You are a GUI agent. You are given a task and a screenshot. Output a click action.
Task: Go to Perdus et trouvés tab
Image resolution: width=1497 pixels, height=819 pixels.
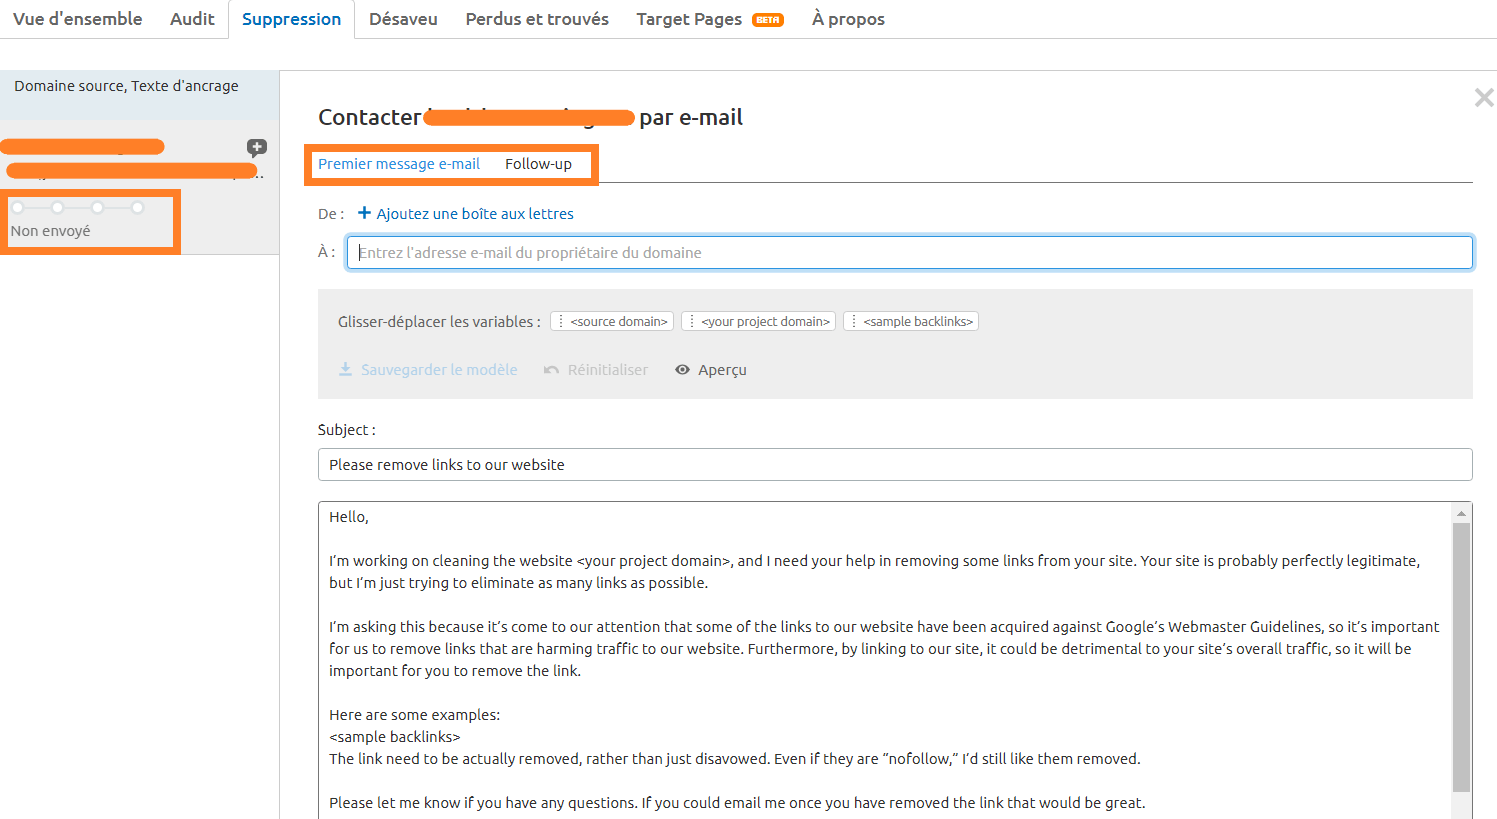click(x=537, y=19)
